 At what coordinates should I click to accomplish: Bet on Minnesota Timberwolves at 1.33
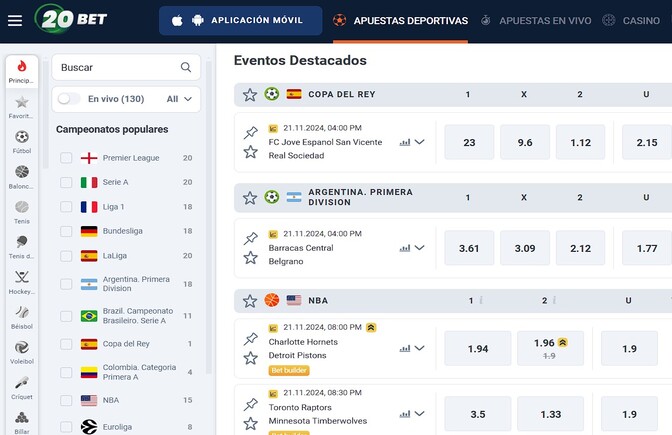click(x=550, y=414)
